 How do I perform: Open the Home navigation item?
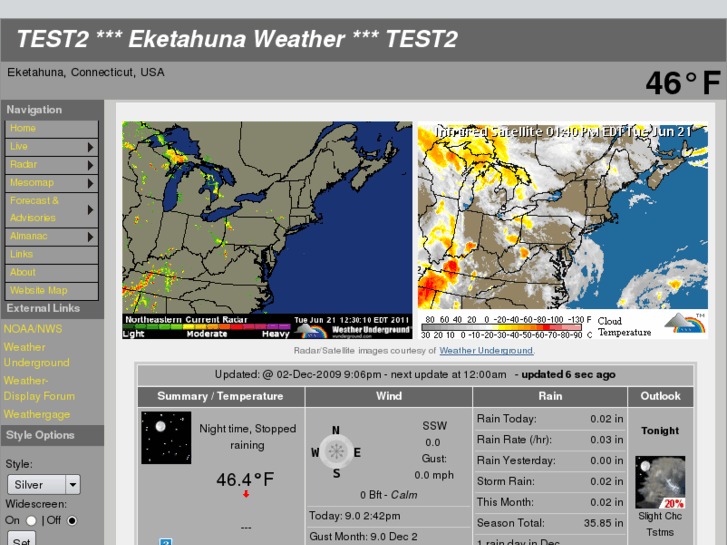51,128
